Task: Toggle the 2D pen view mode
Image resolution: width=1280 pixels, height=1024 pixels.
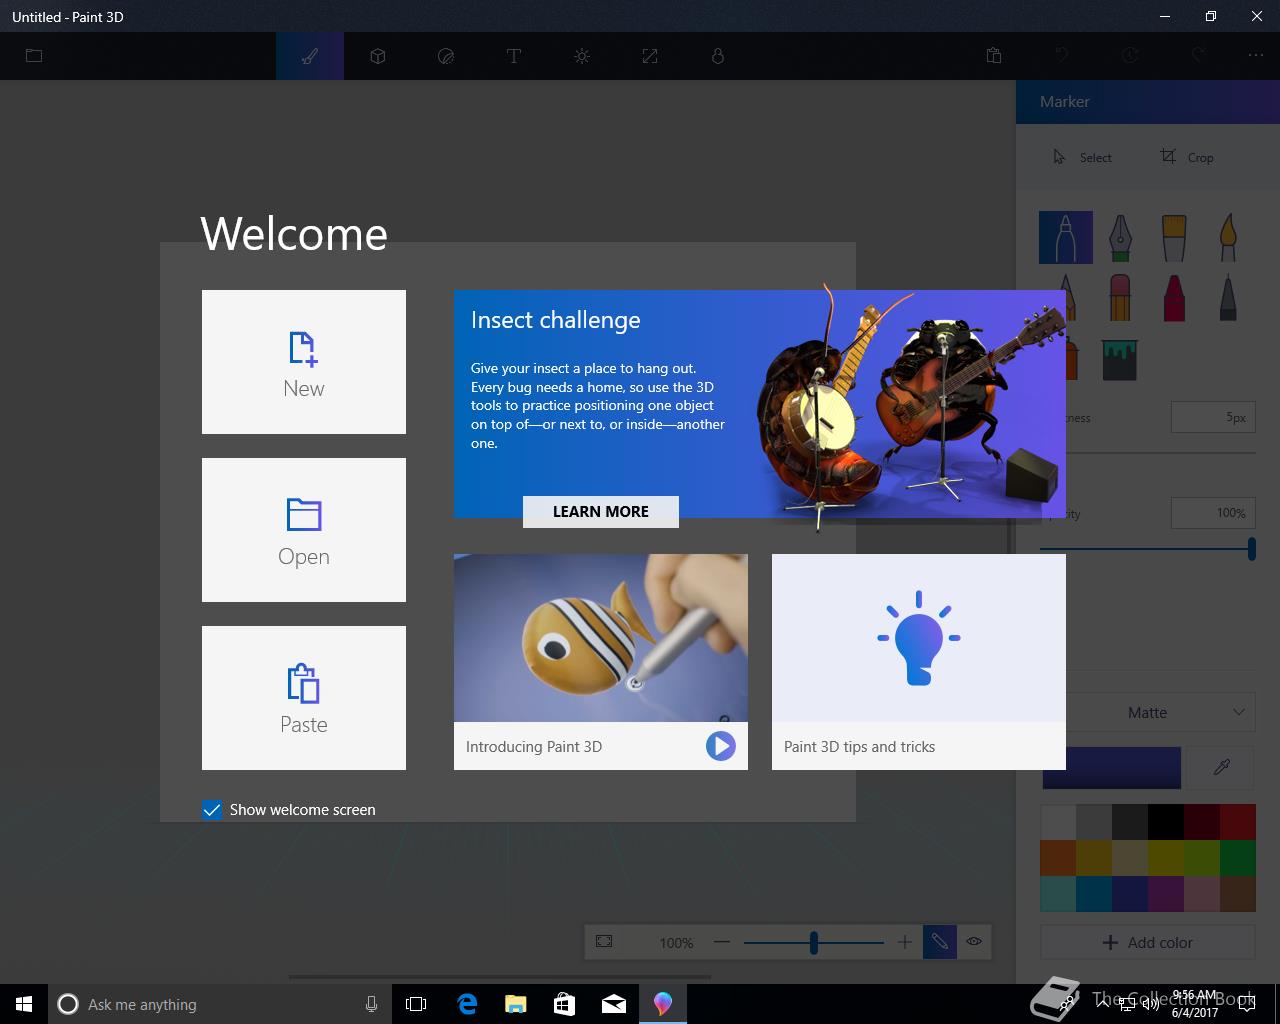Action: (940, 942)
